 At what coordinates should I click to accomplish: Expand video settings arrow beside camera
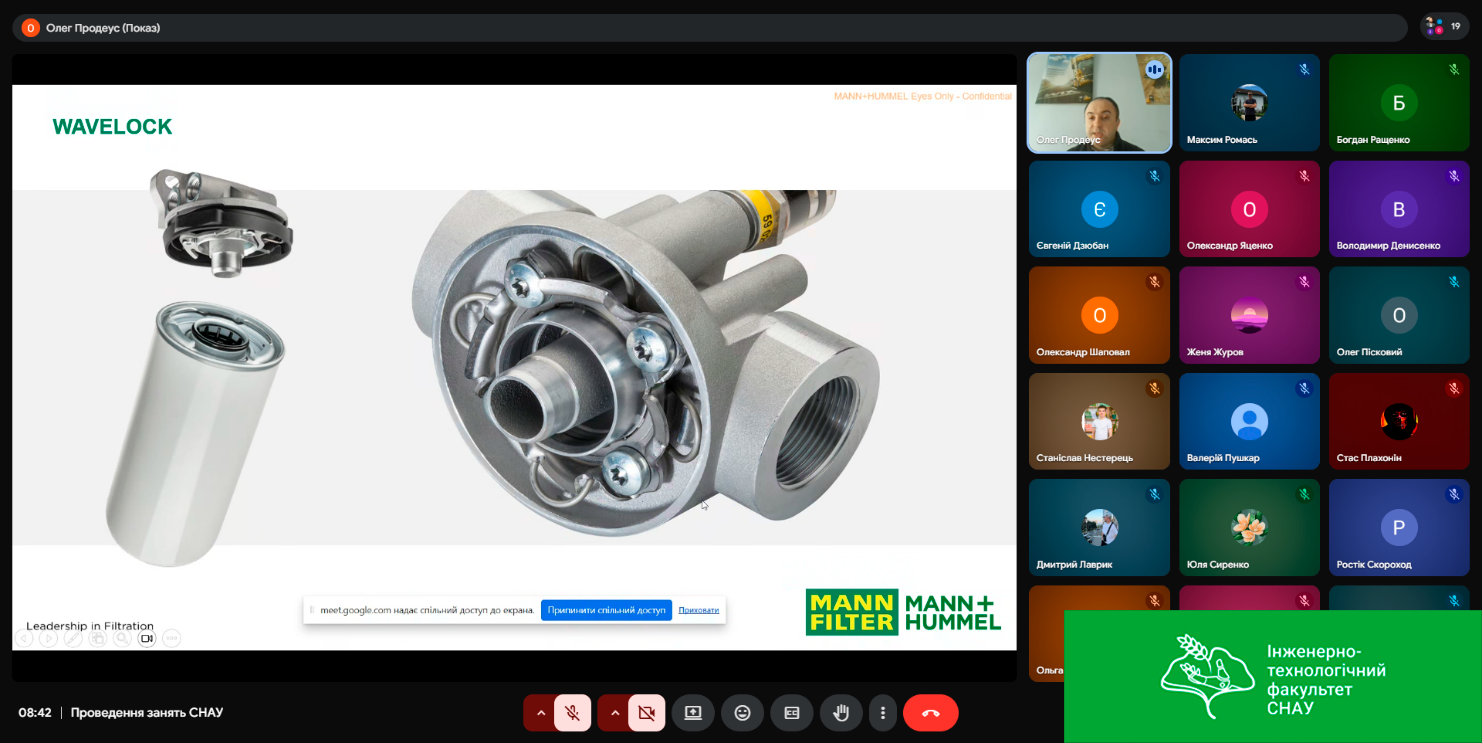pyautogui.click(x=615, y=713)
